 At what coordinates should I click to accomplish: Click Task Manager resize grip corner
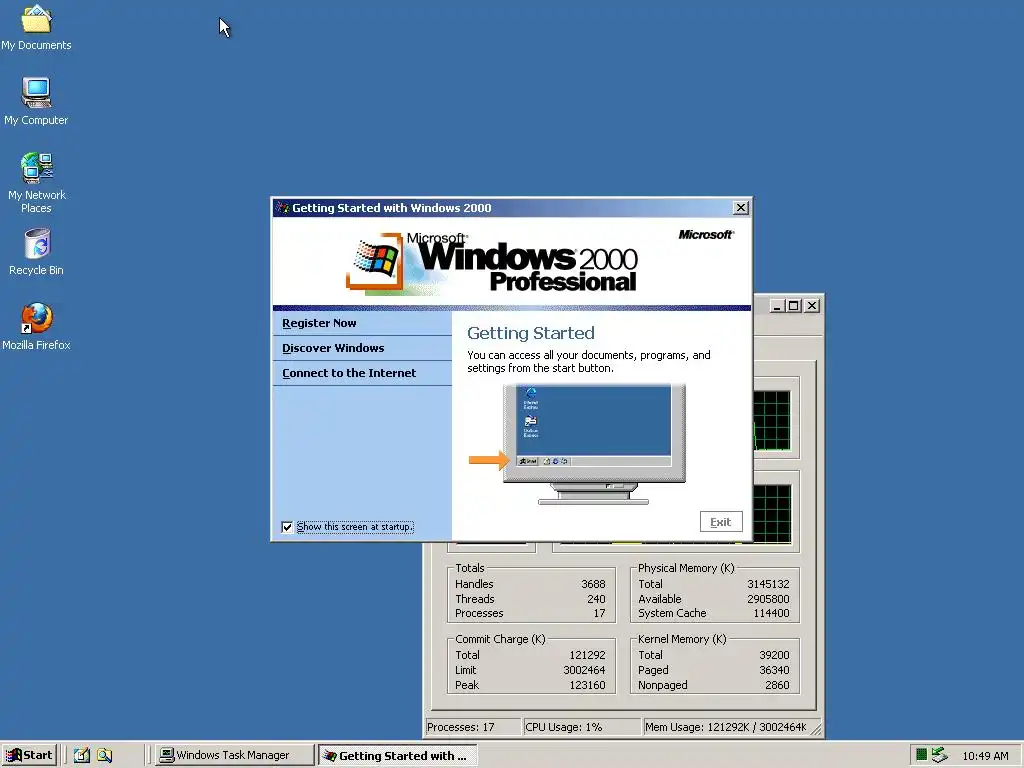[816, 729]
